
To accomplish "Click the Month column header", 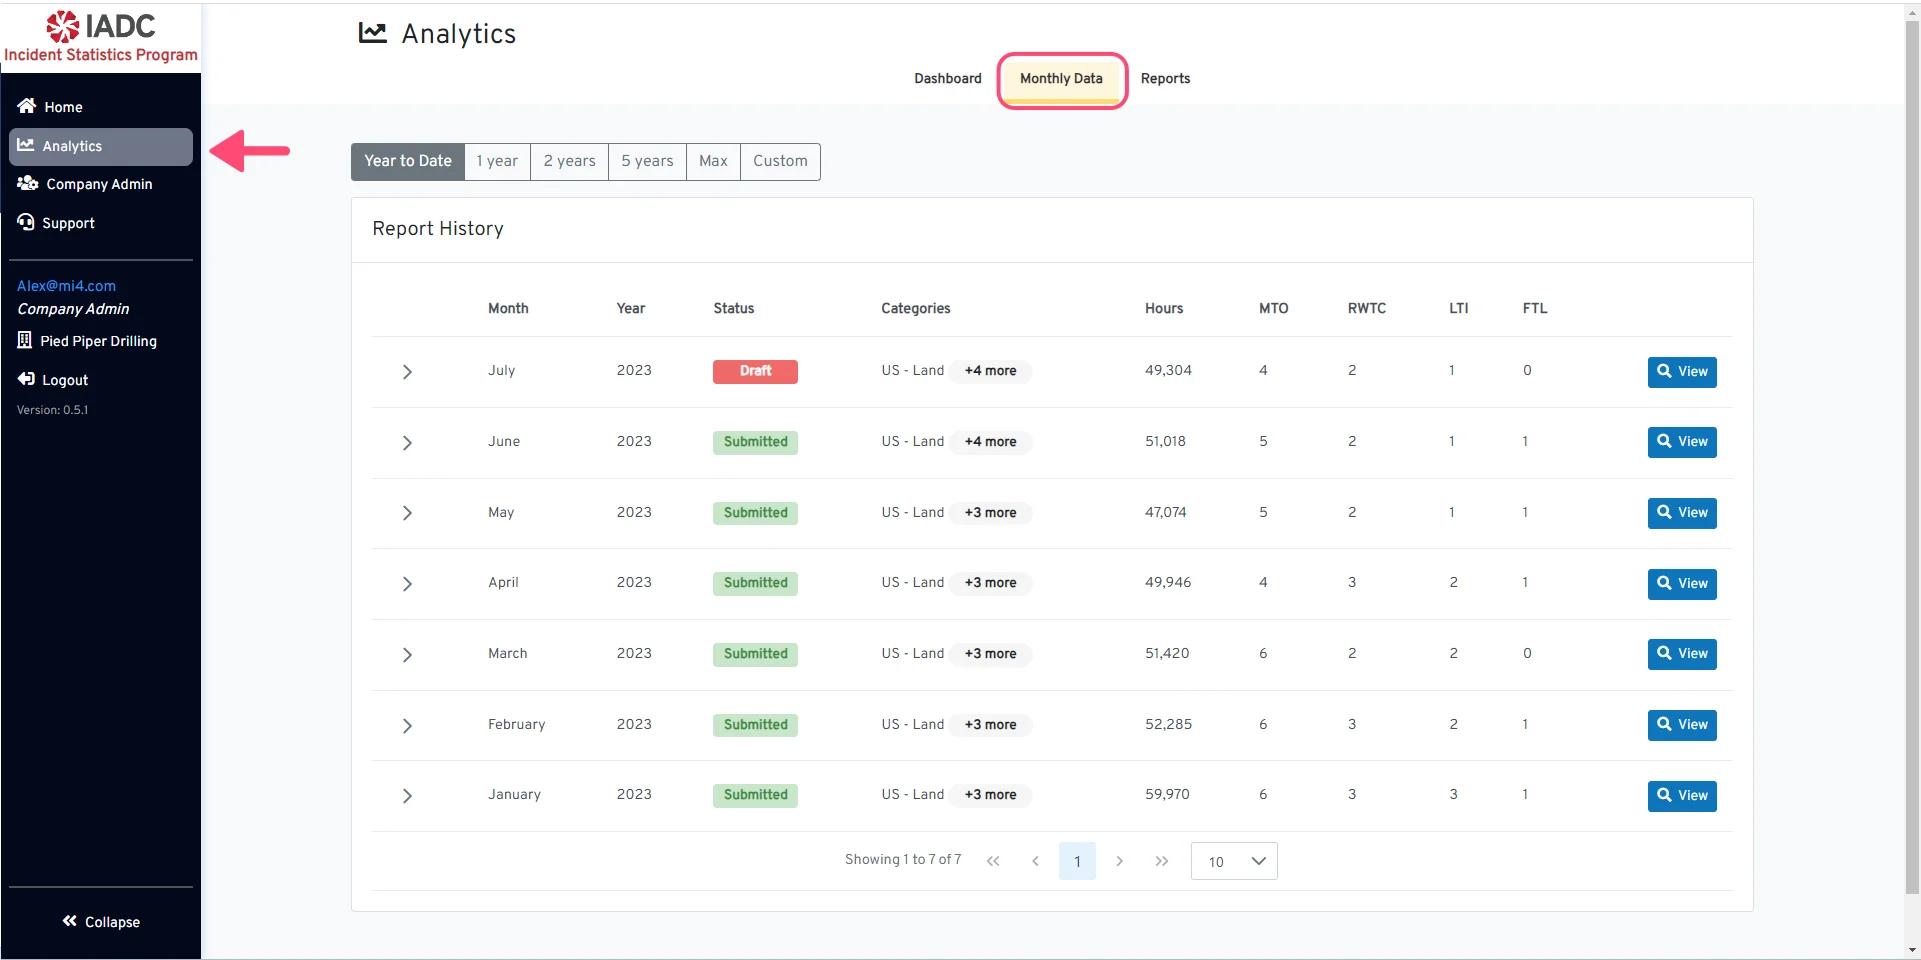I will (508, 309).
